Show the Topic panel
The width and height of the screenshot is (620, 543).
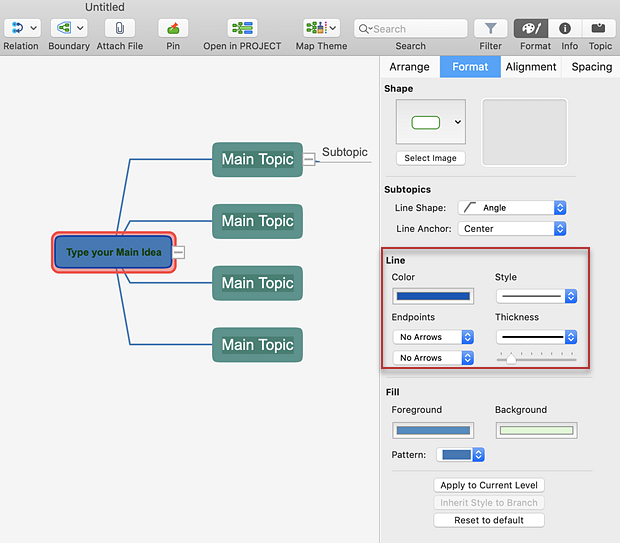pos(600,29)
